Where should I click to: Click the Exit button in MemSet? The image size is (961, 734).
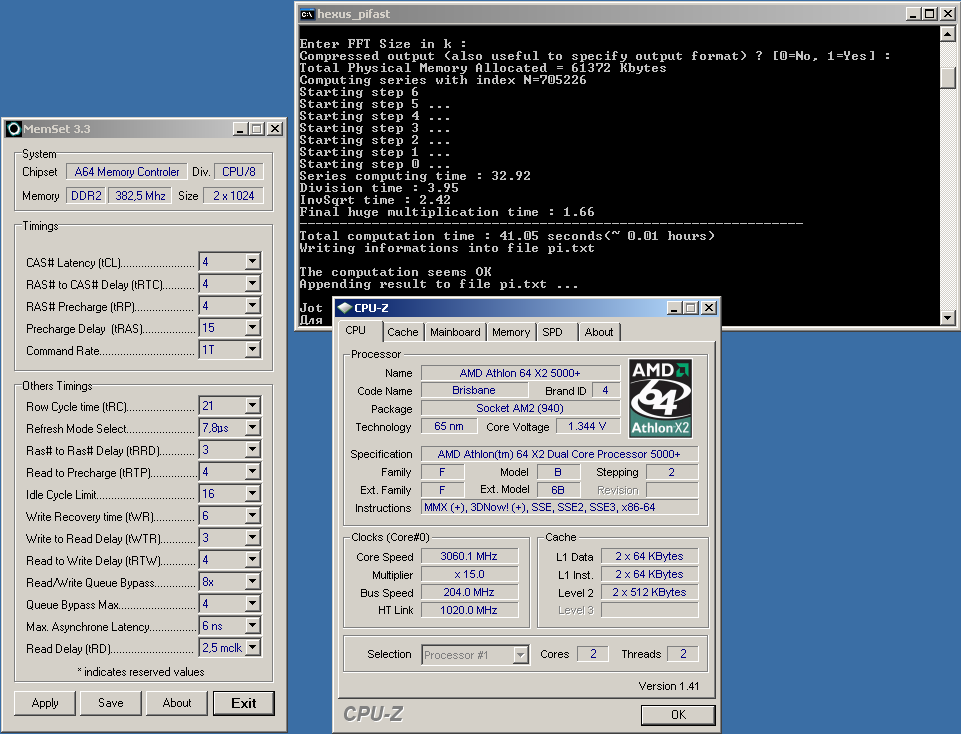point(244,703)
